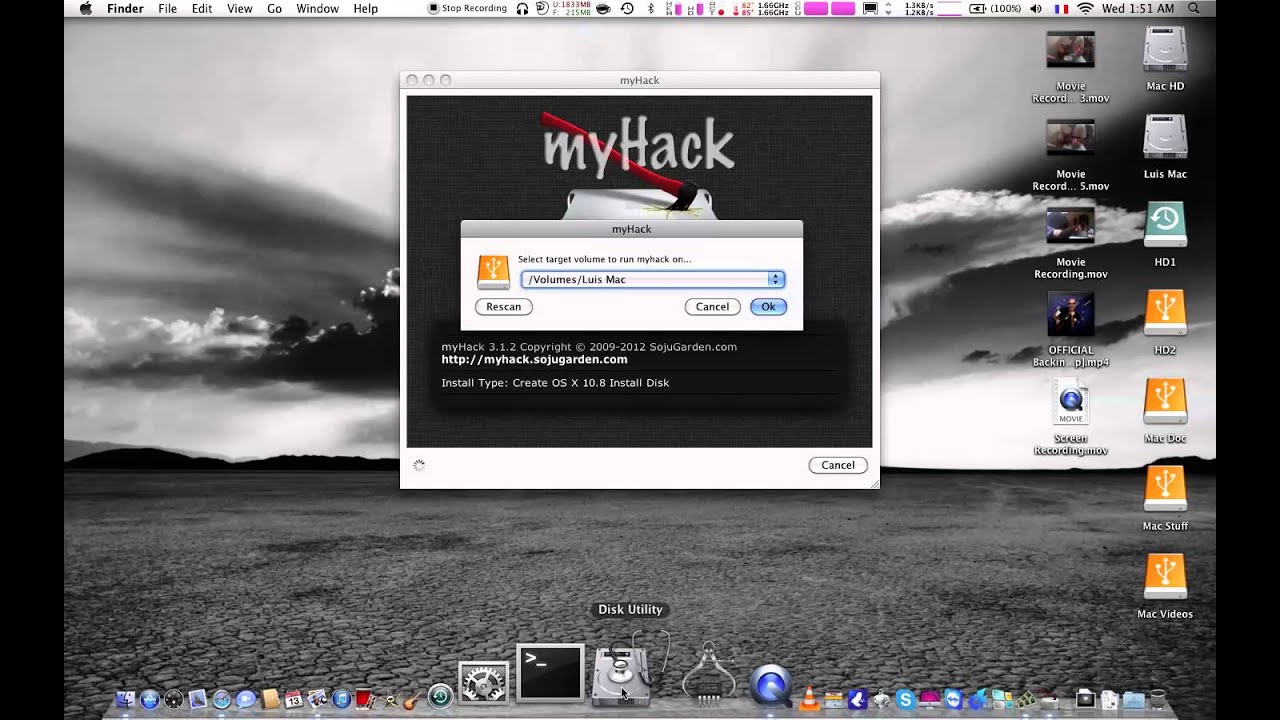The height and width of the screenshot is (720, 1280).
Task: Select the HD2 USB drive icon
Action: point(1165,314)
